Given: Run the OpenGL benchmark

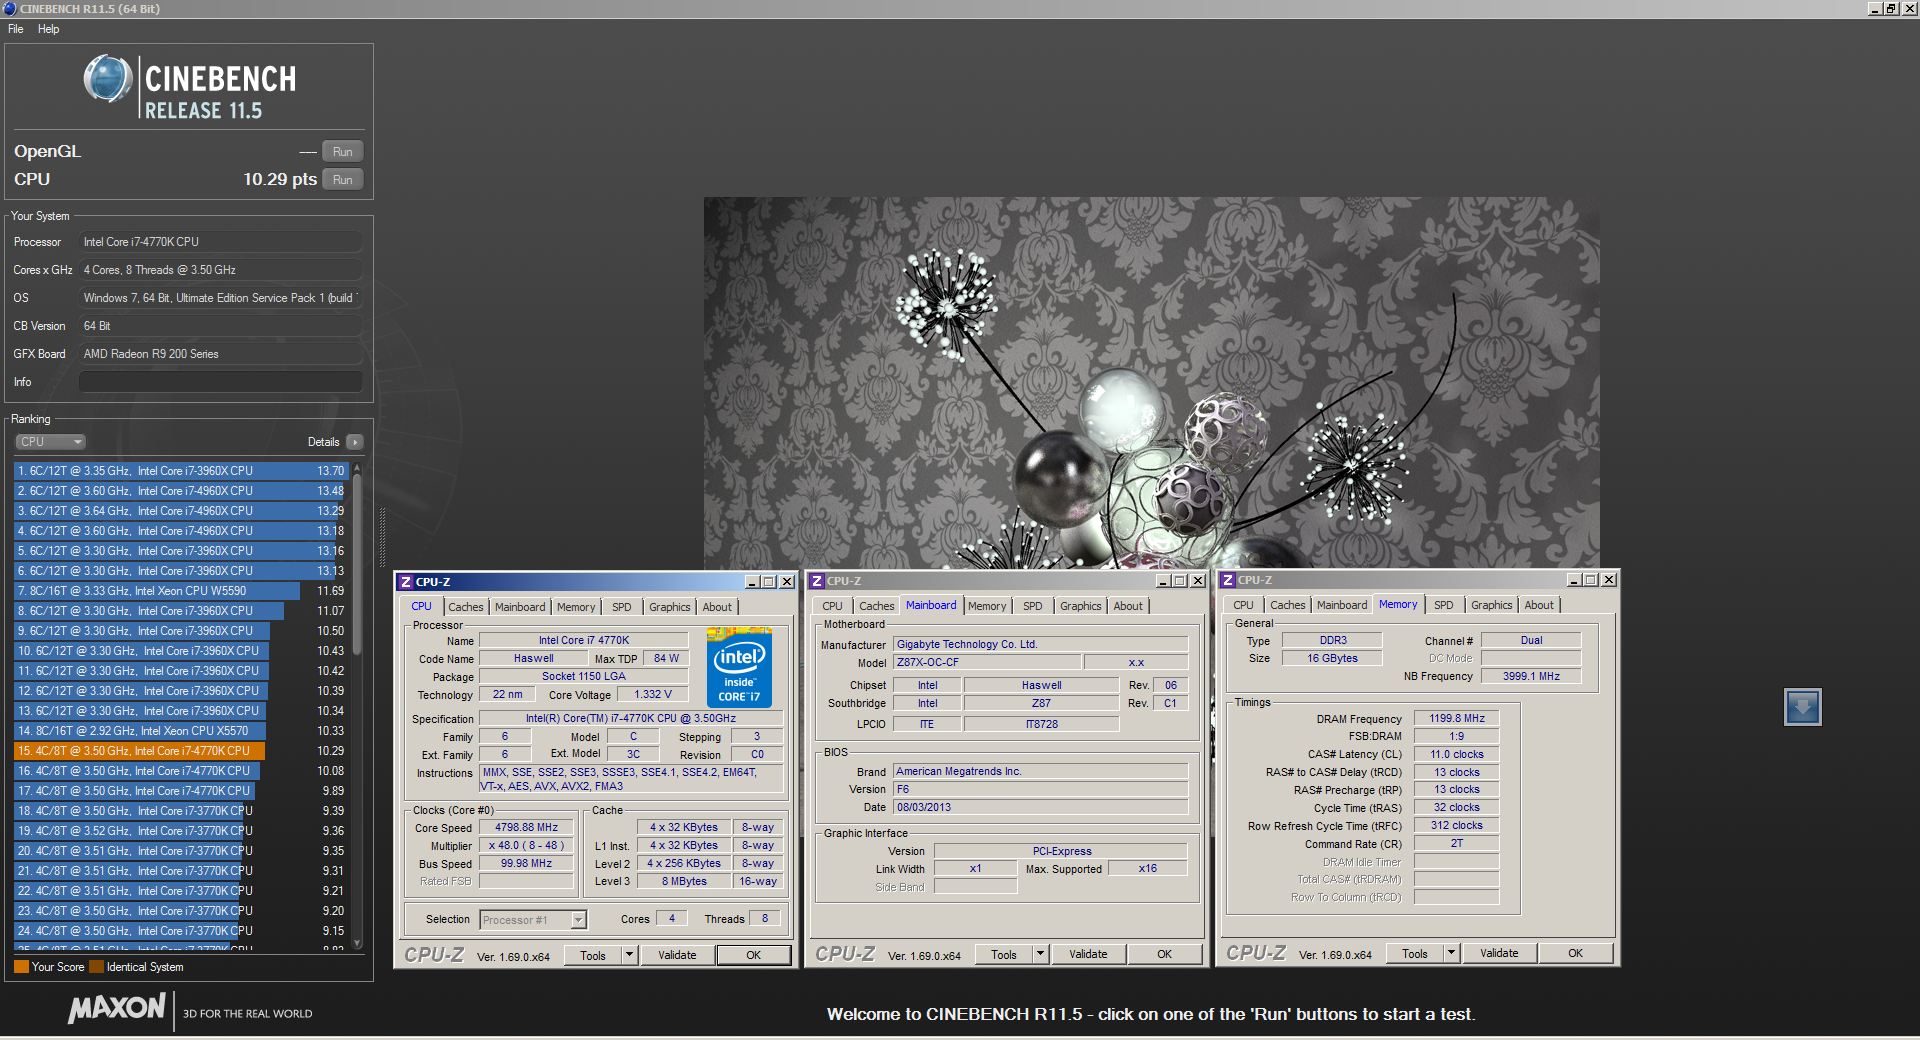Looking at the screenshot, I should pos(342,152).
